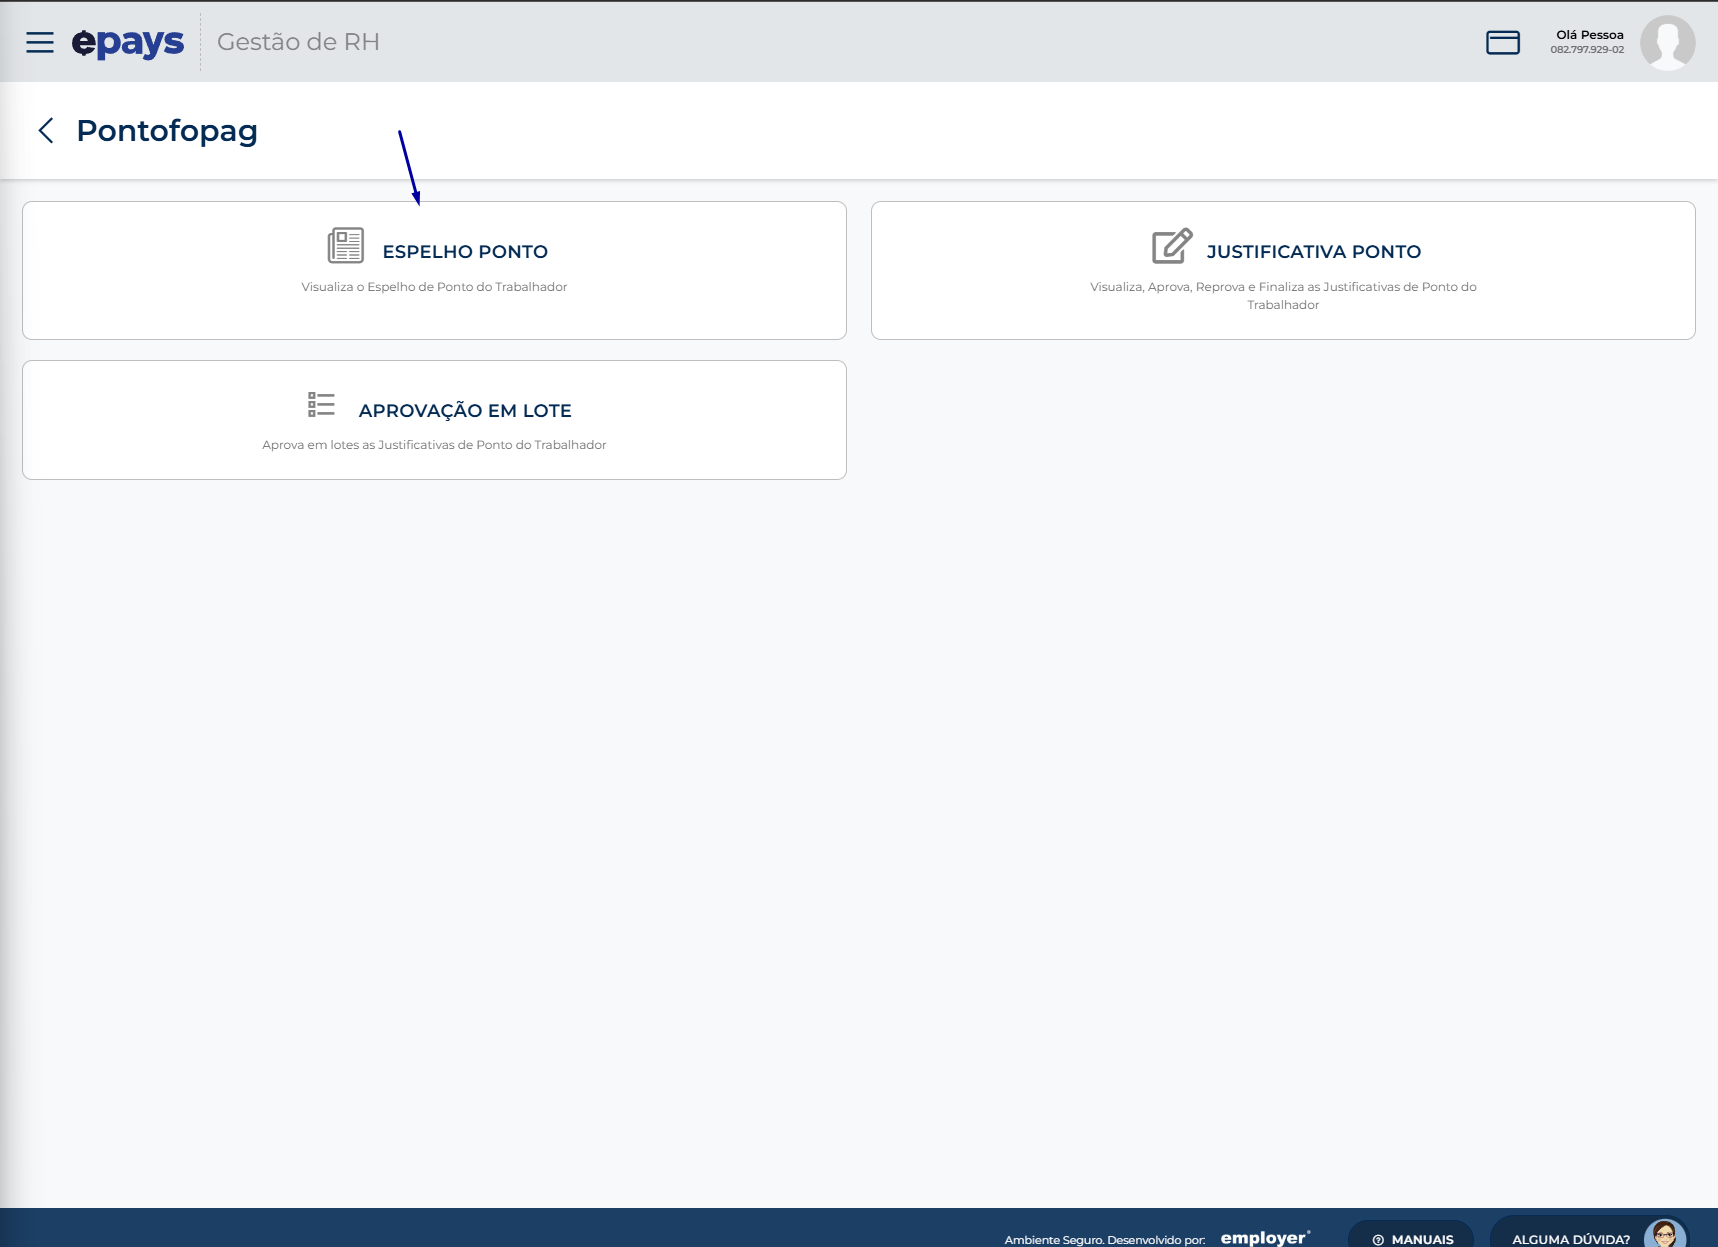Open the ESPELHO PONTO card
1718x1247 pixels.
coord(434,270)
